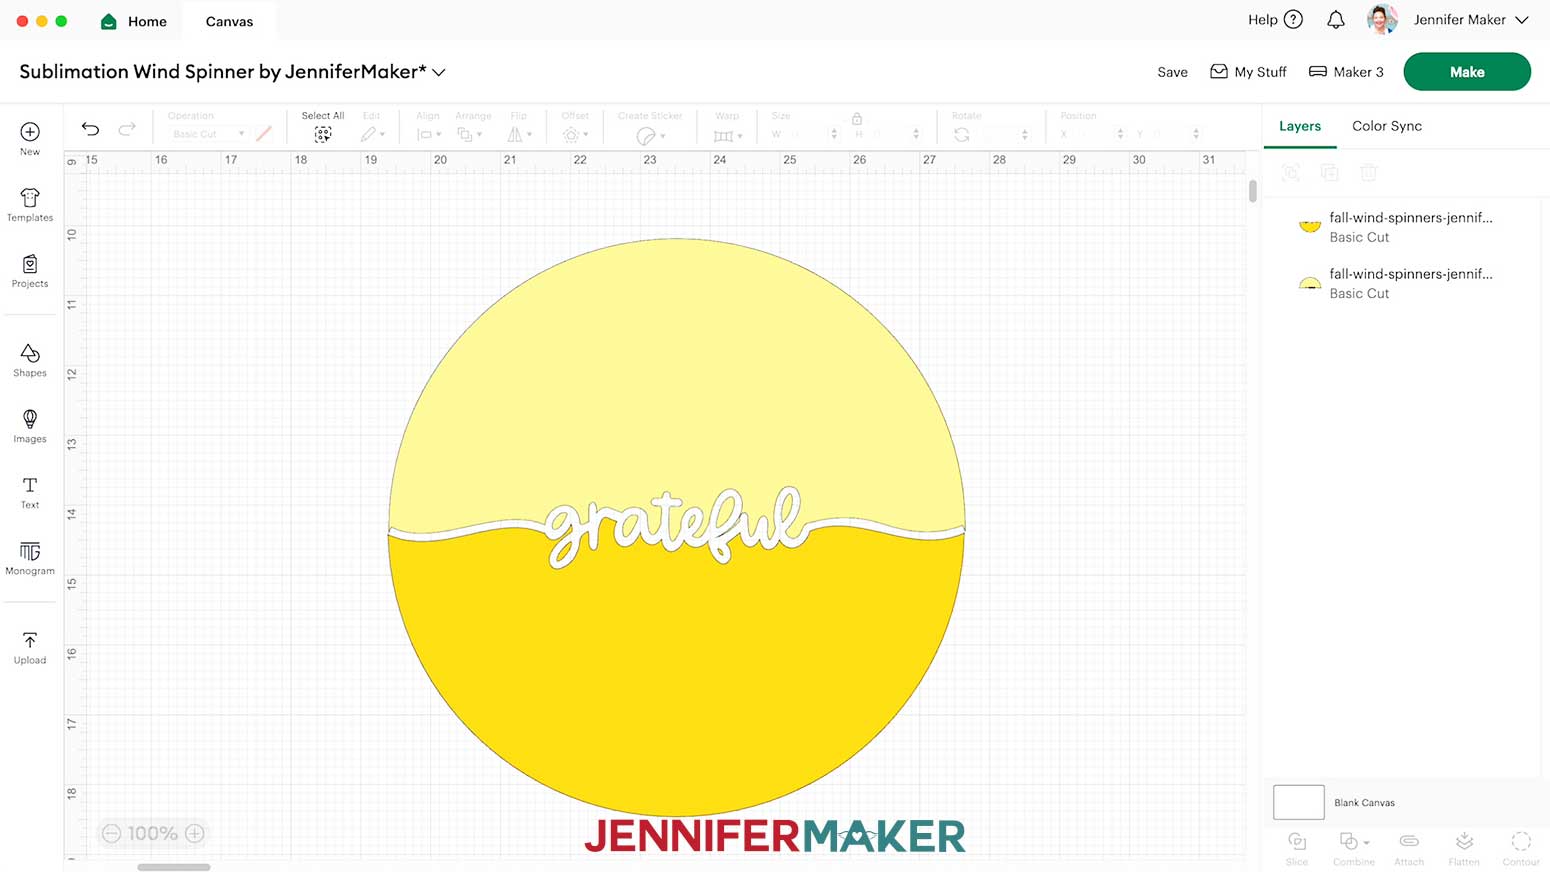This screenshot has height=872, width=1550.
Task: Click the Jennifer Maker profile avatar
Action: pyautogui.click(x=1382, y=20)
